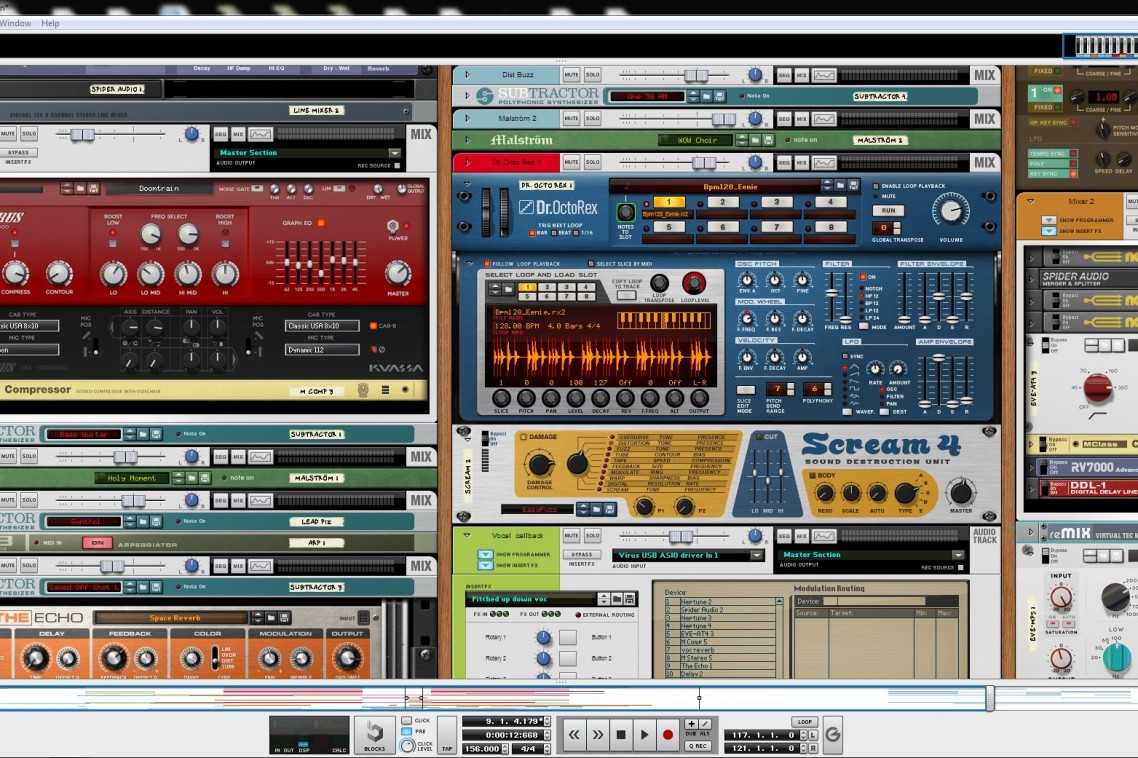Click the new Alt take icon
This screenshot has width=1138, height=758.
pos(704,724)
